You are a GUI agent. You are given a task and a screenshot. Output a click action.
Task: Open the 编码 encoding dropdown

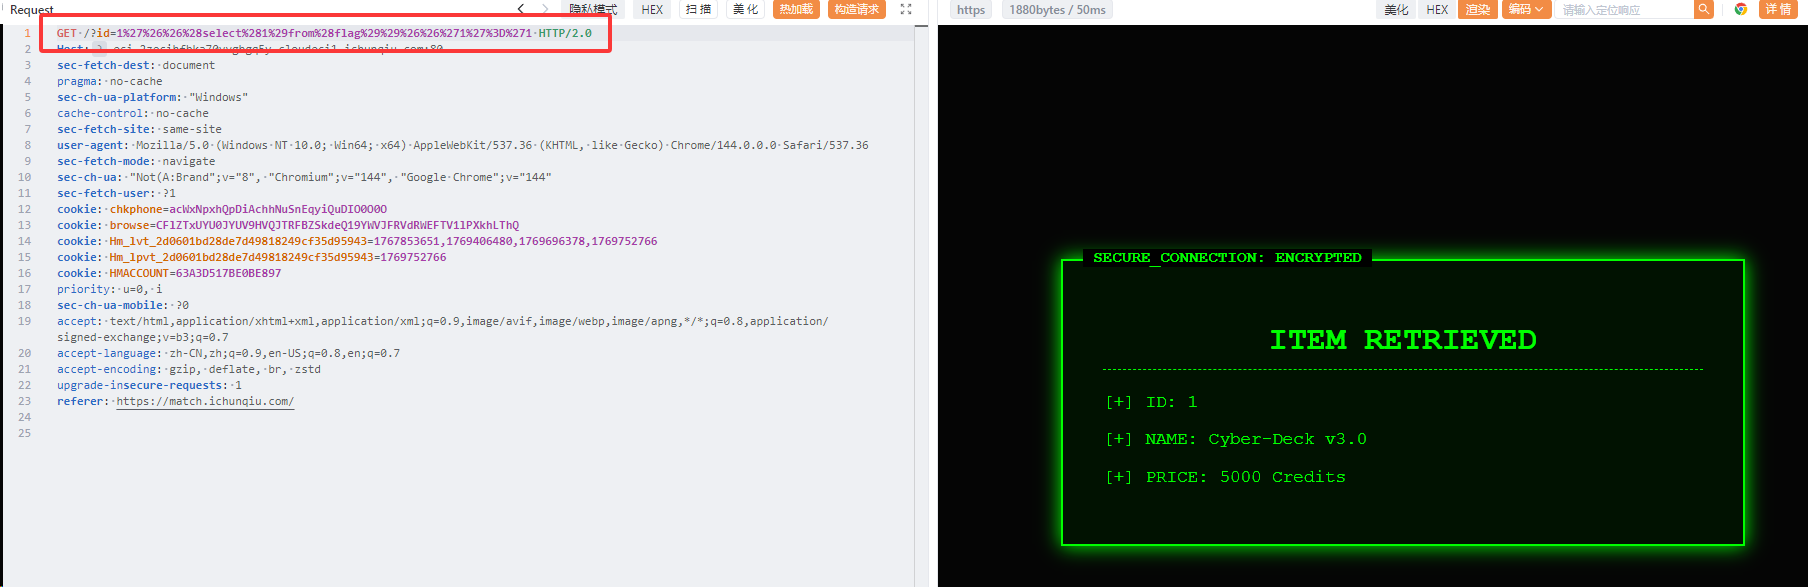pyautogui.click(x=1526, y=9)
